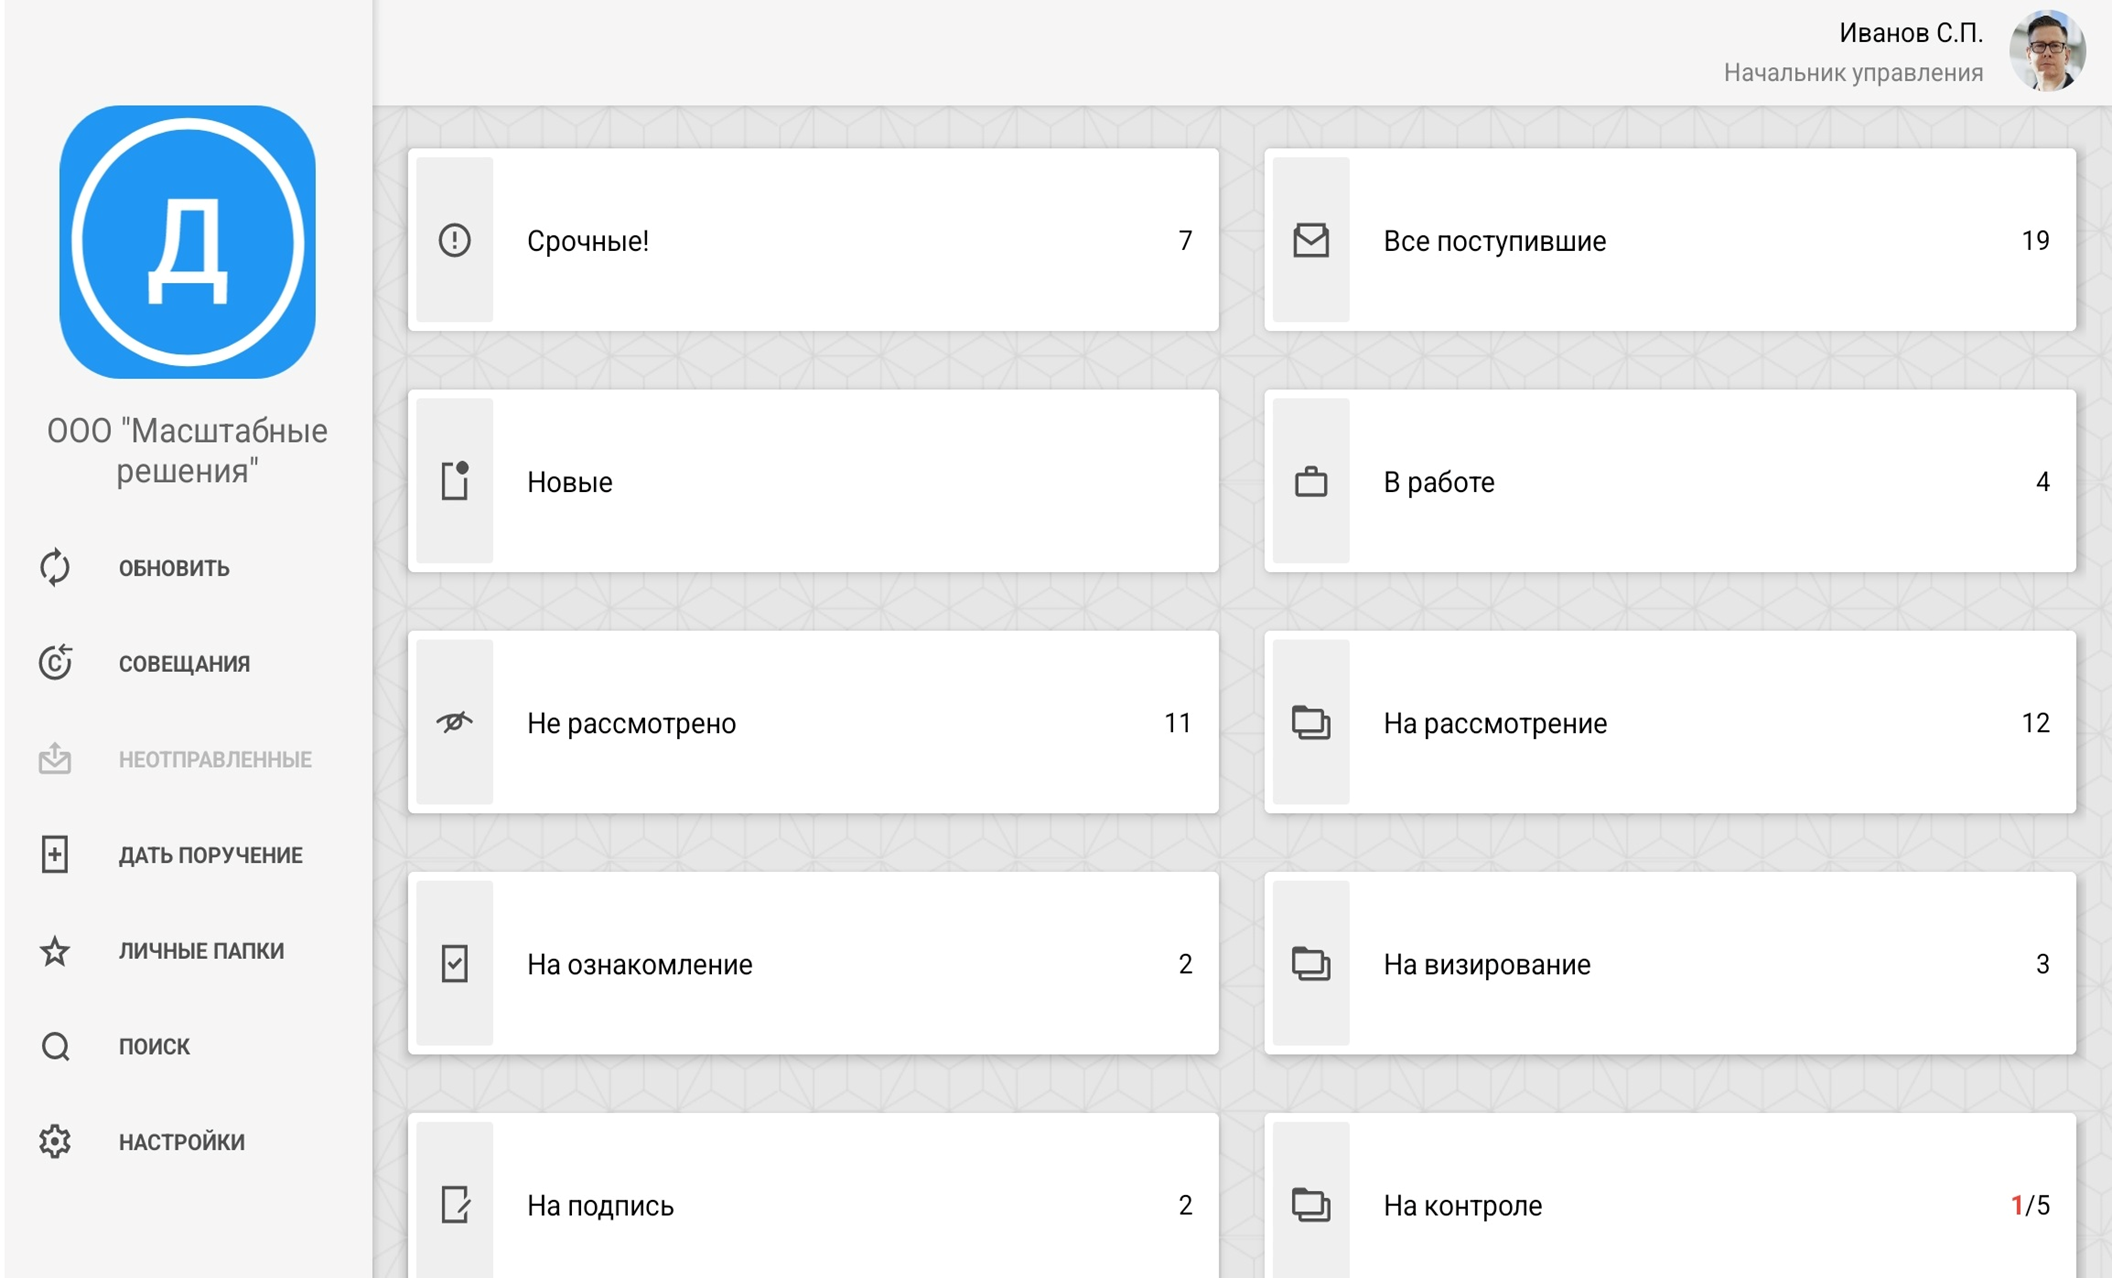Click the star icon beside Личные папки
The height and width of the screenshot is (1278, 2112).
point(55,950)
